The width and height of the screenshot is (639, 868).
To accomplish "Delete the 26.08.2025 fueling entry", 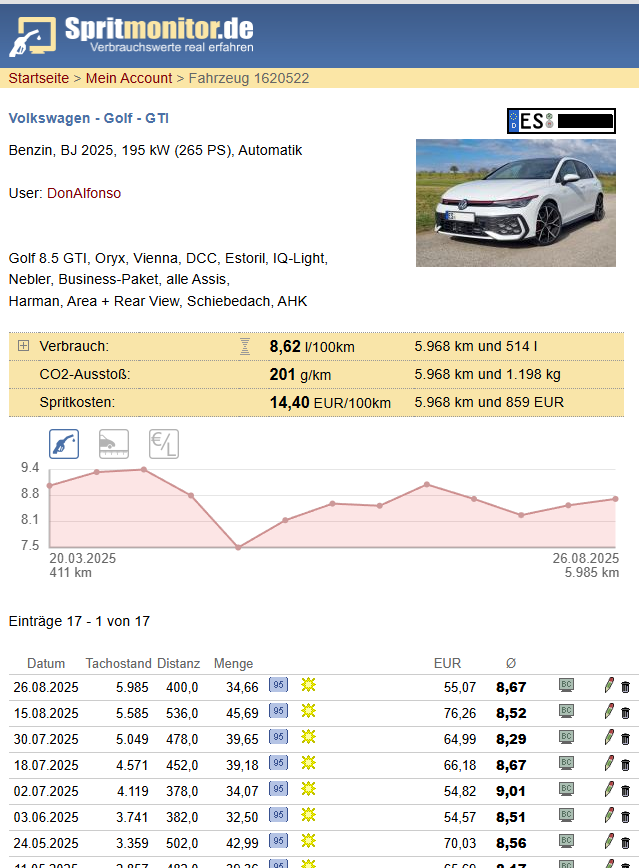I will click(x=625, y=687).
